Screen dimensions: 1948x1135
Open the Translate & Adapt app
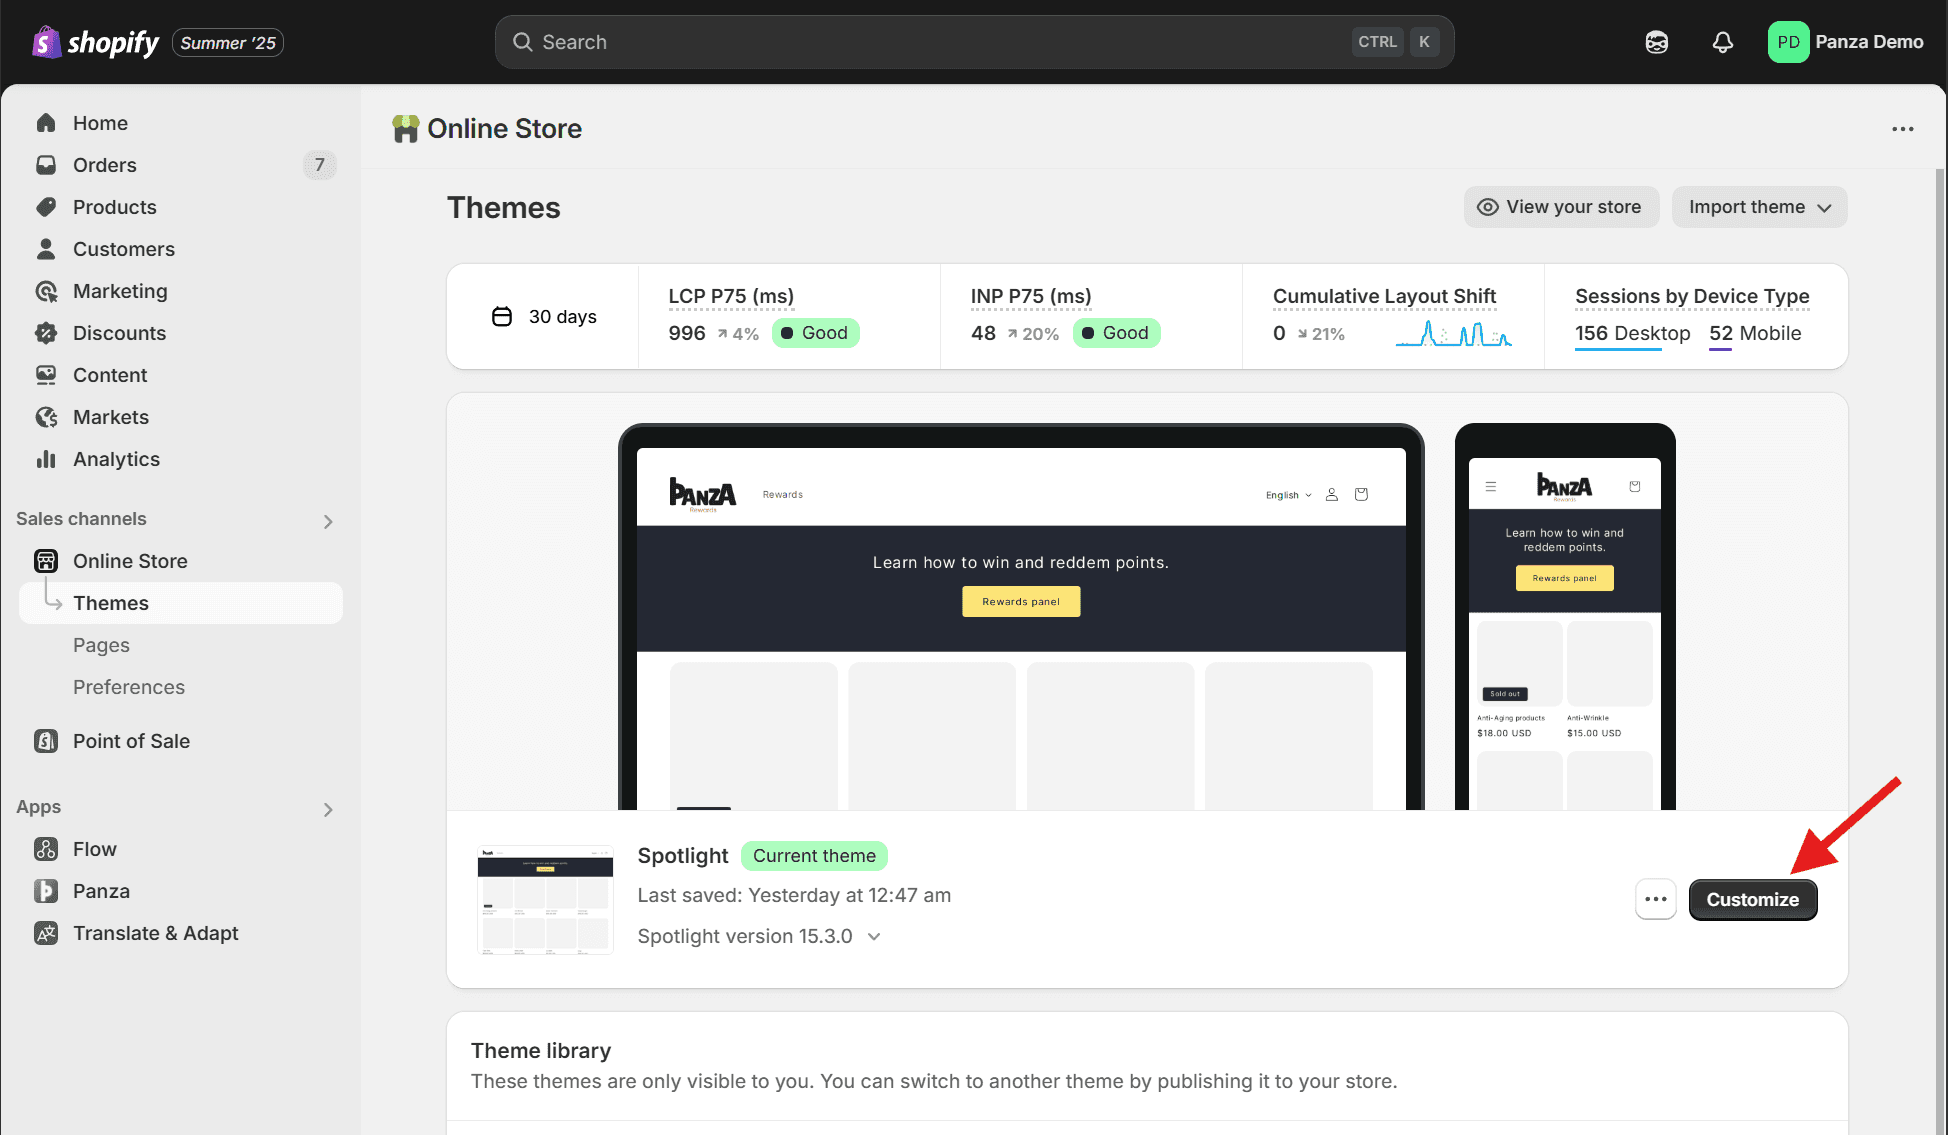pos(181,933)
